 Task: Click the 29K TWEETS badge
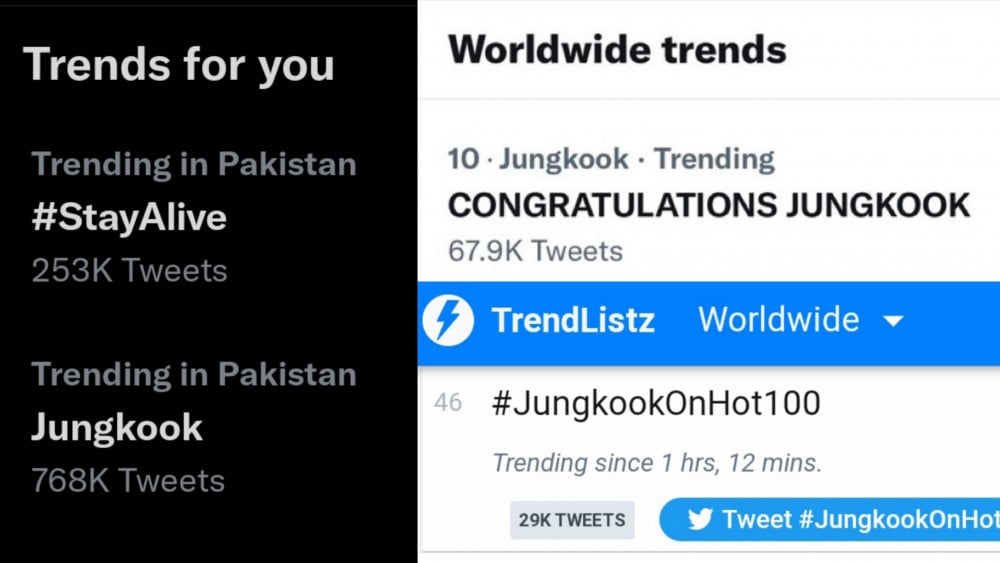coord(572,520)
